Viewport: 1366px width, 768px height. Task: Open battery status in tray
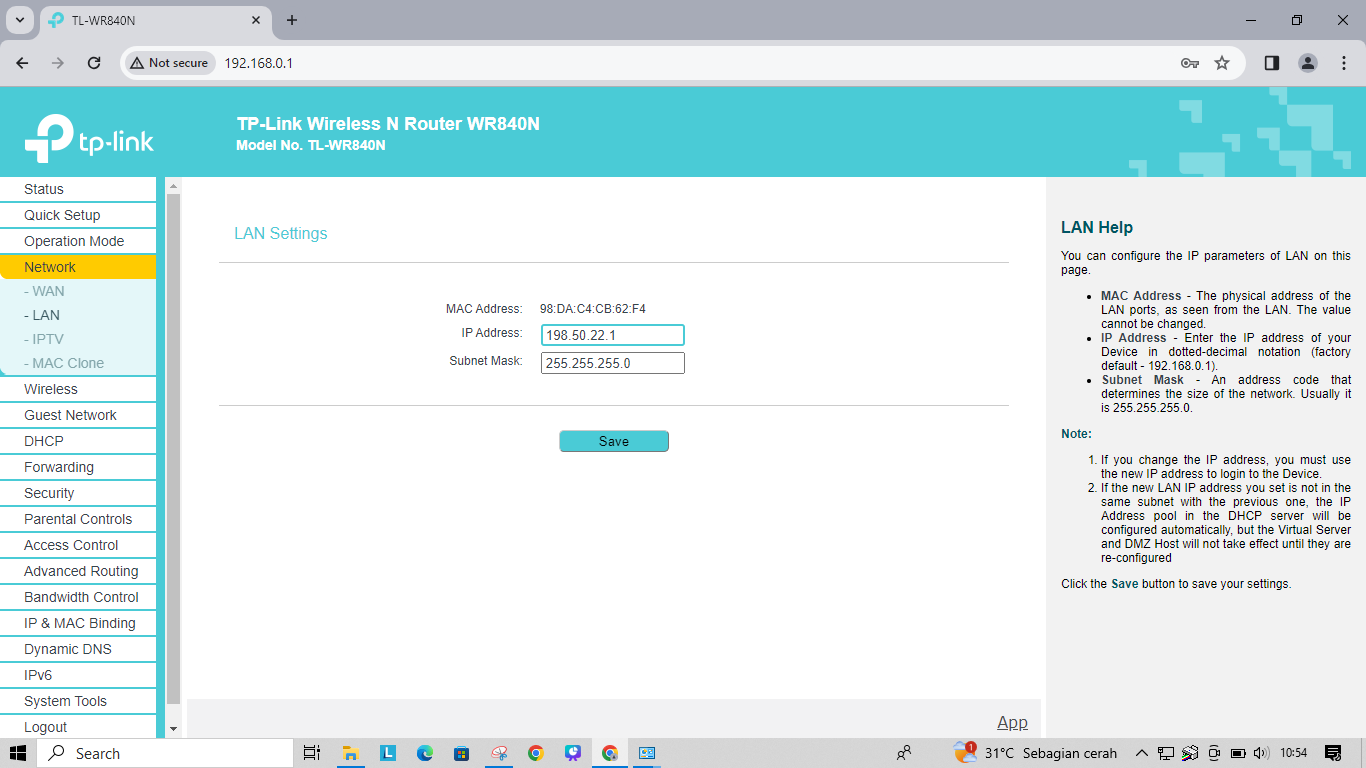tap(1238, 753)
